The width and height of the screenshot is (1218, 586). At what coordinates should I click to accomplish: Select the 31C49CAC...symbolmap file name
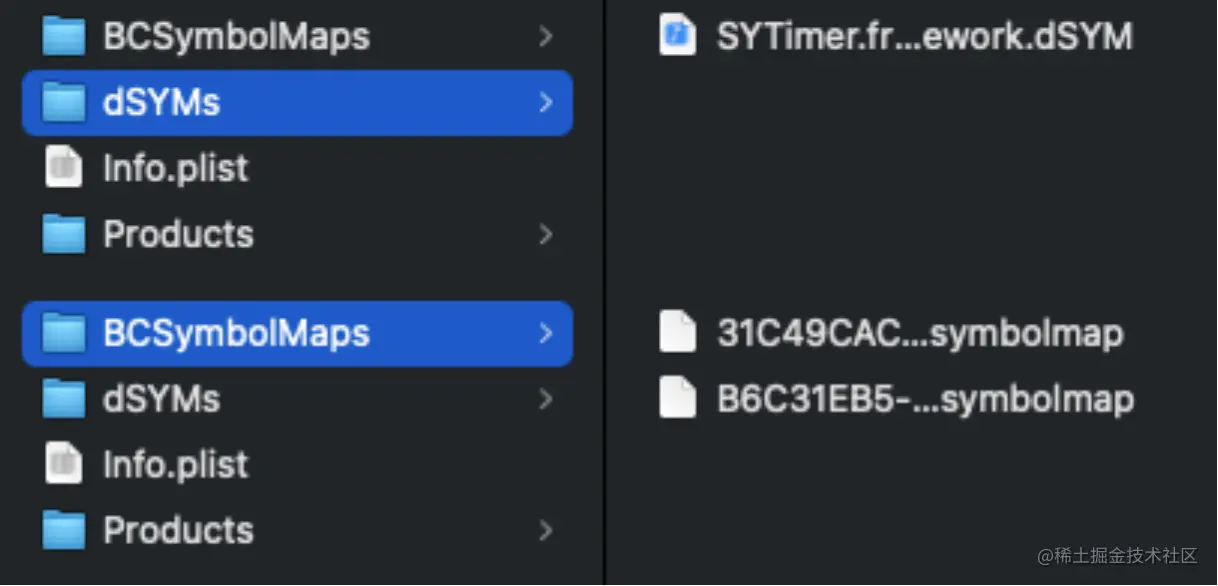pos(920,333)
